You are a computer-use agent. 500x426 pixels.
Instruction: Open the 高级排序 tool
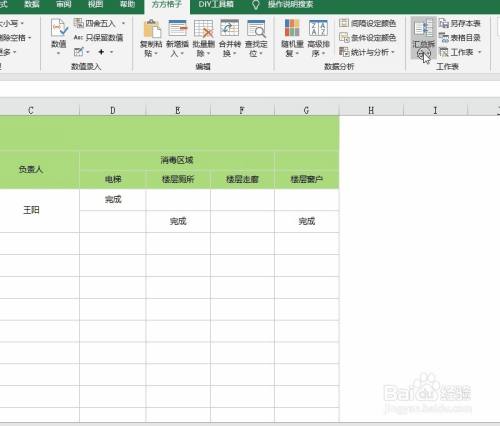(318, 38)
